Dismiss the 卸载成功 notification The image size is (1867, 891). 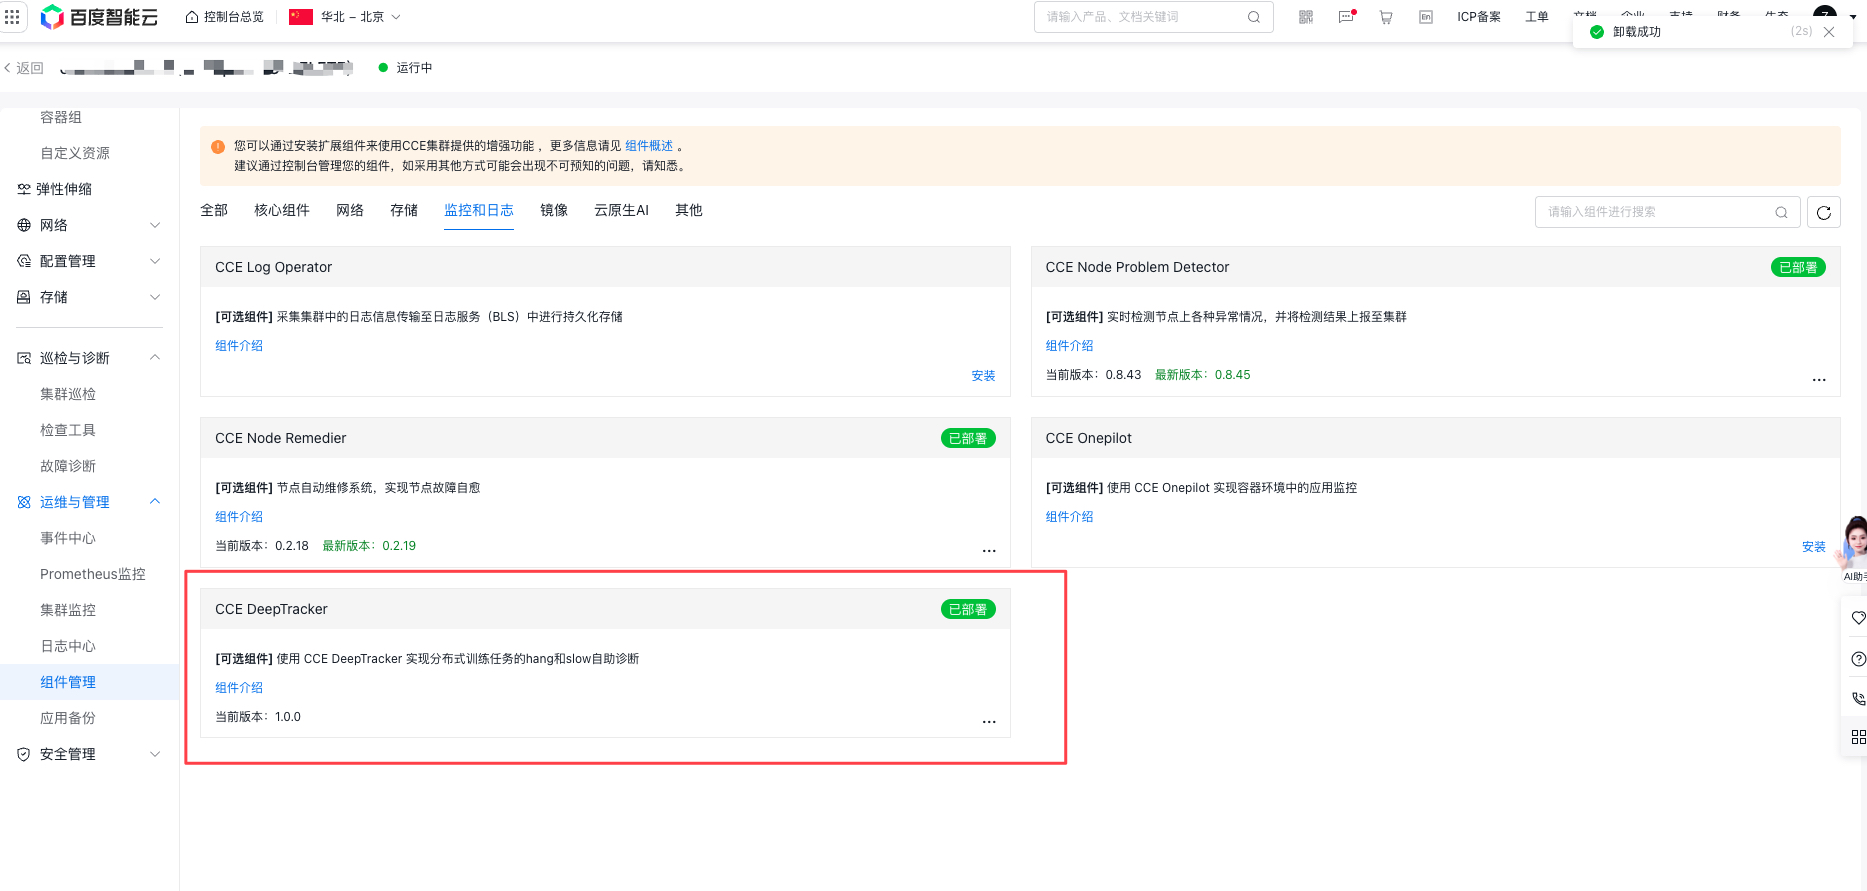point(1829,32)
